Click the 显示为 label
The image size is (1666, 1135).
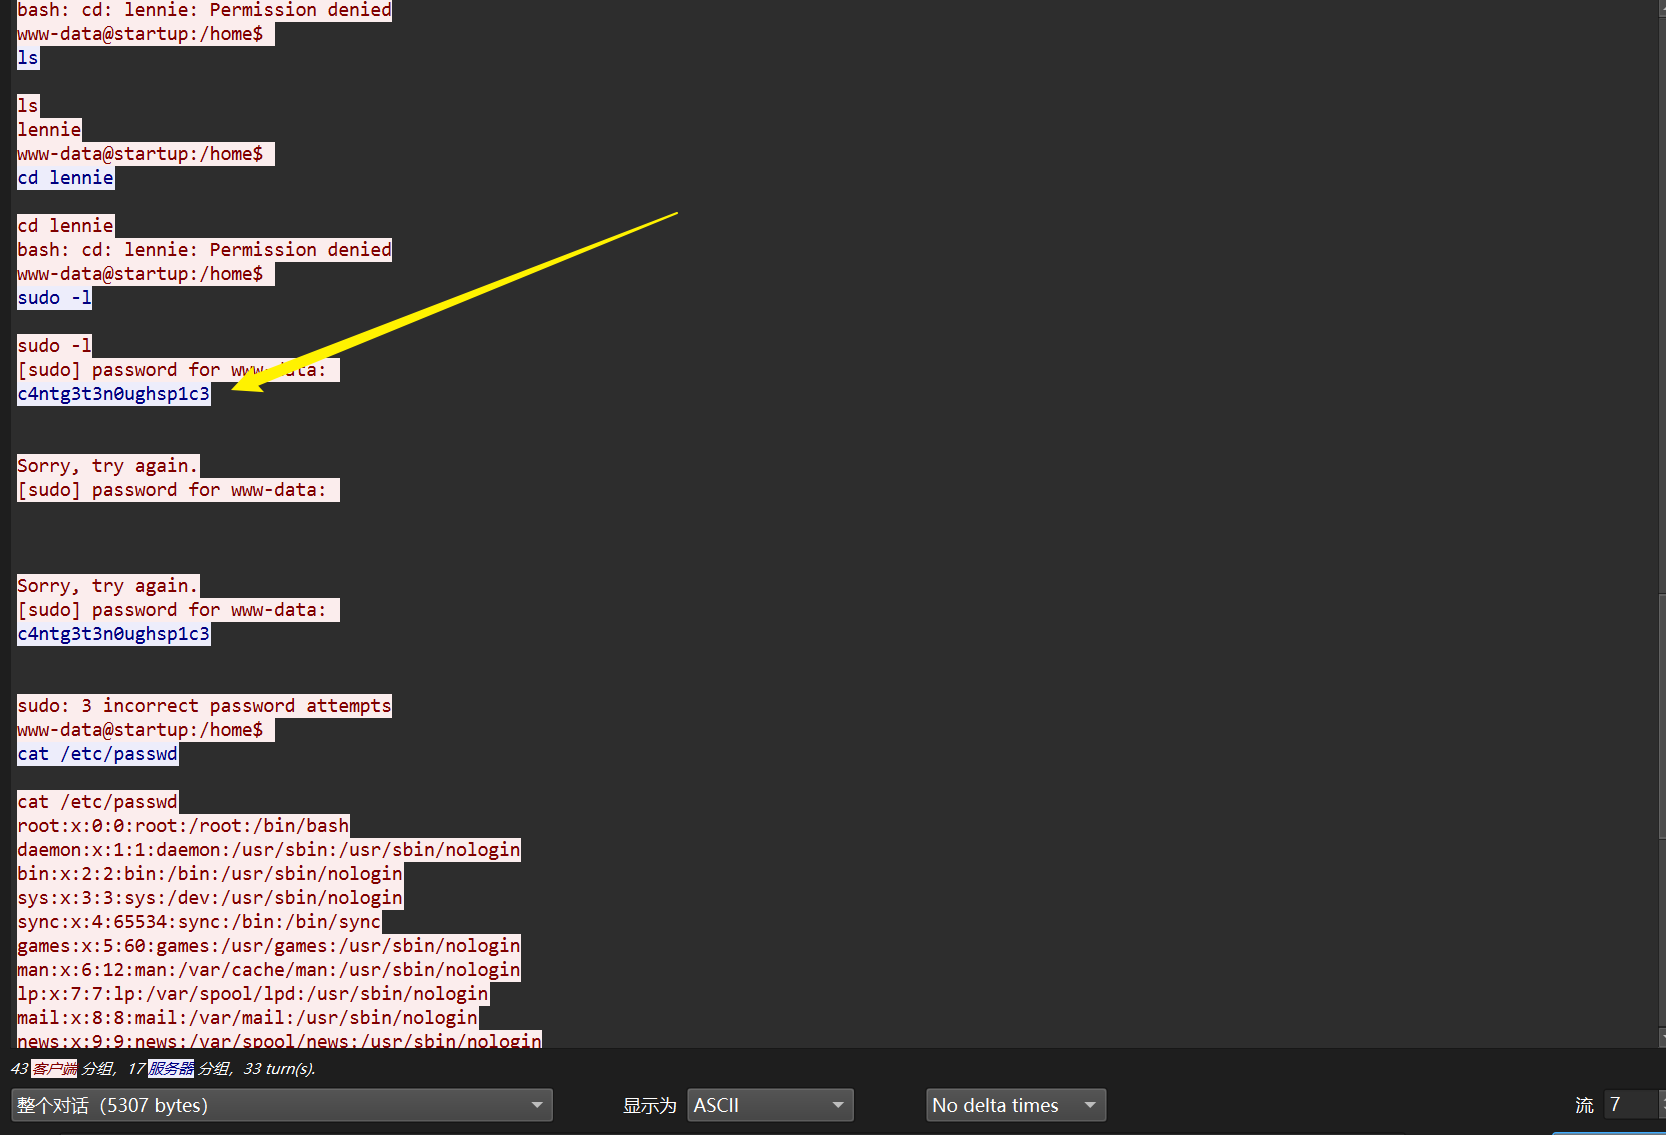[x=650, y=1105]
